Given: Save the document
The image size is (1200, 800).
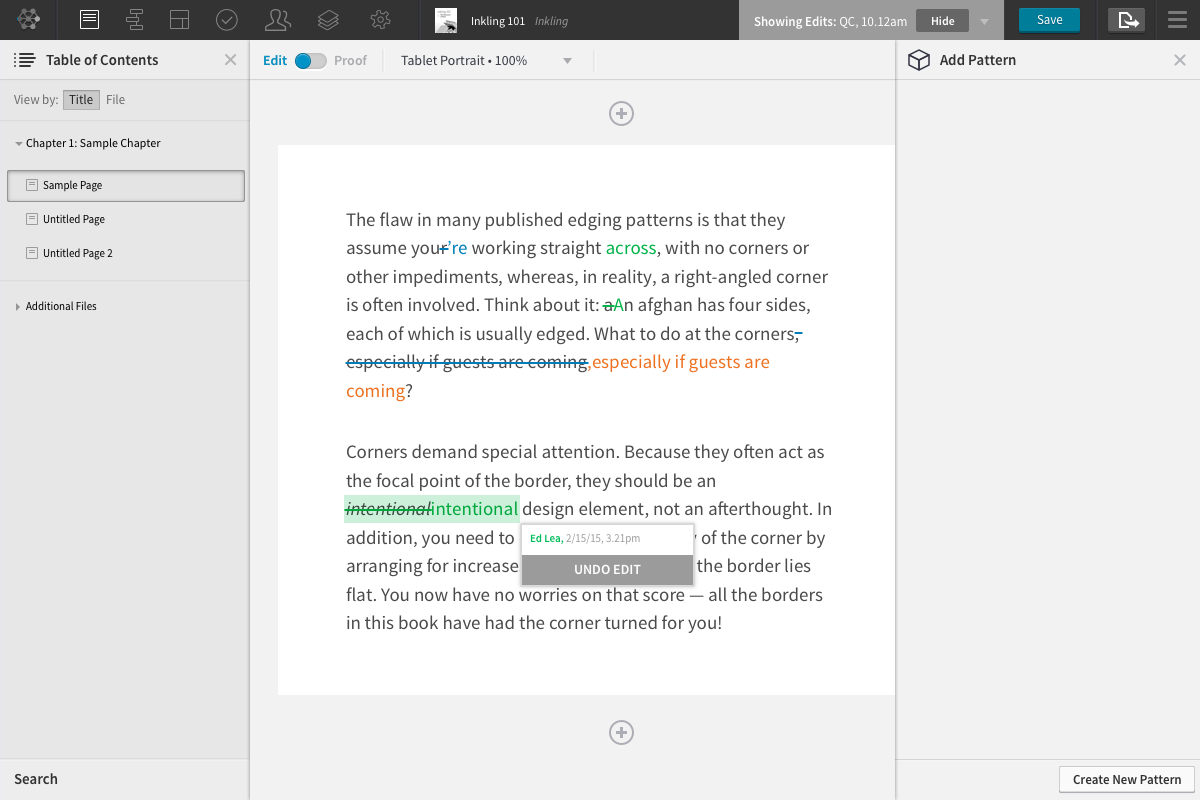Looking at the screenshot, I should pos(1049,20).
